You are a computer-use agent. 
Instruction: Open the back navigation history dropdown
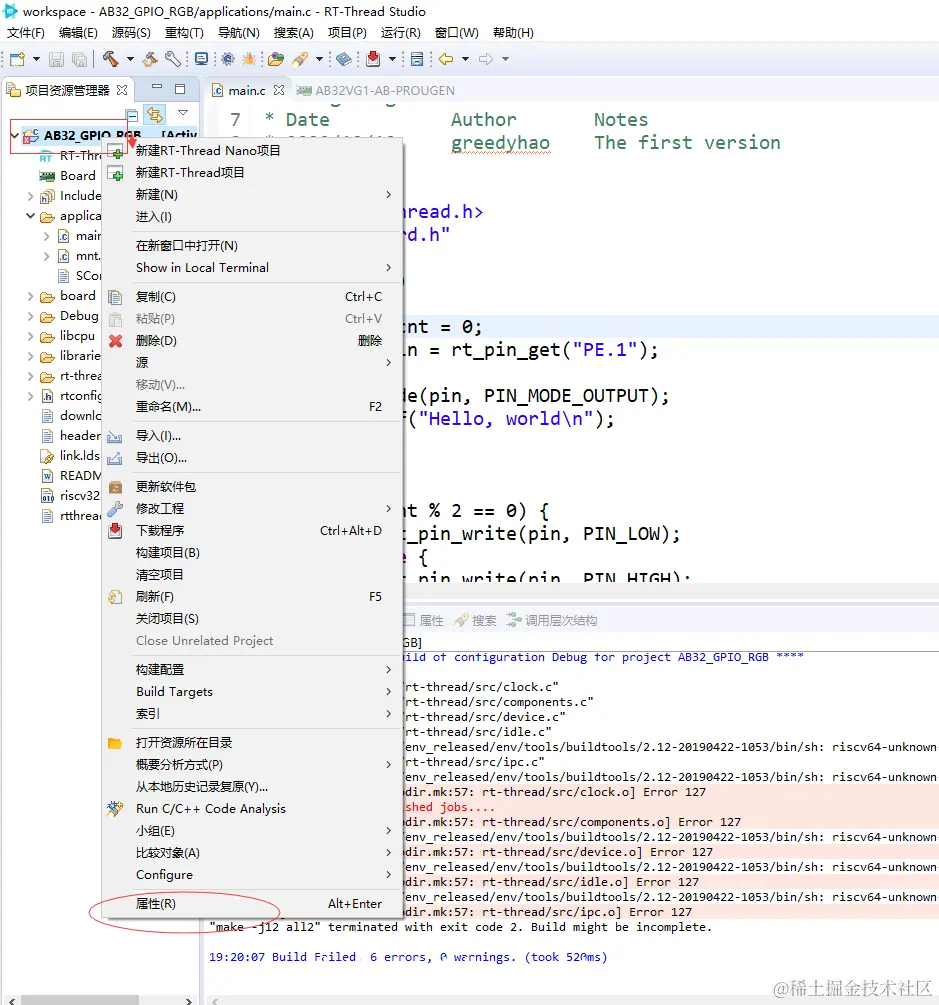[465, 59]
